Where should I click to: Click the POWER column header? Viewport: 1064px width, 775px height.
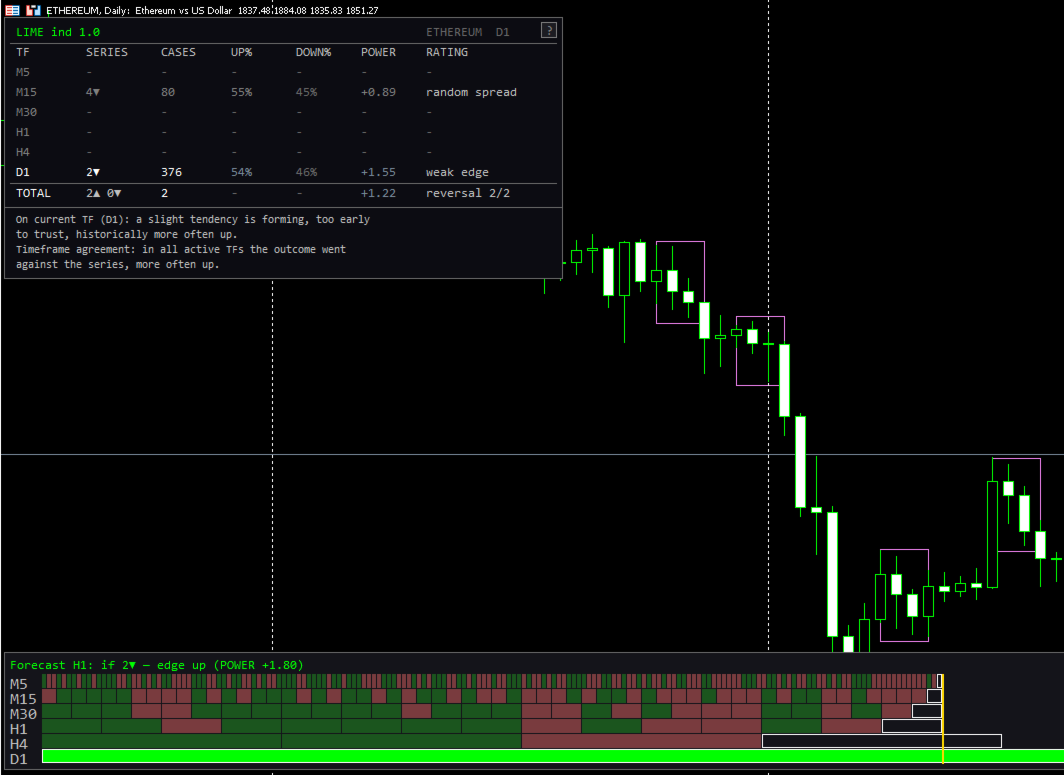[x=379, y=52]
